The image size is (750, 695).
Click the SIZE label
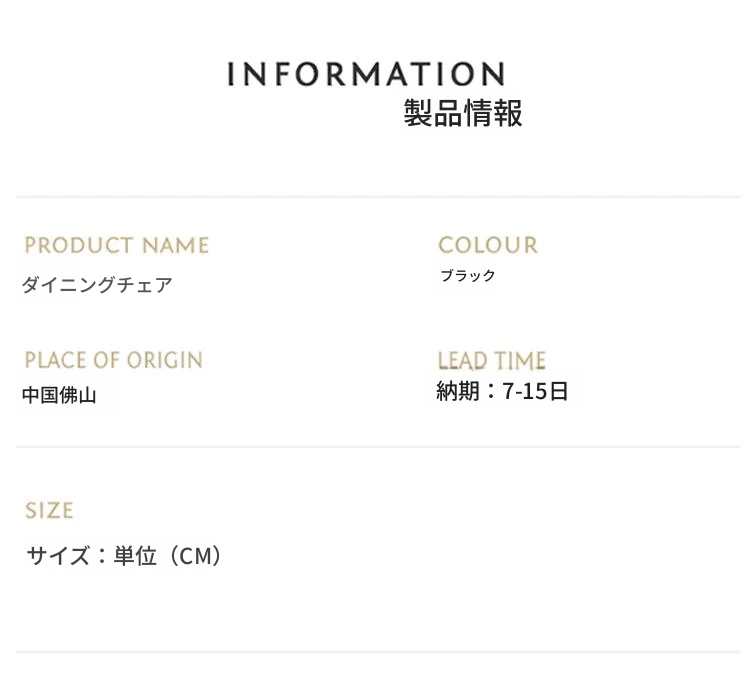click(x=49, y=510)
